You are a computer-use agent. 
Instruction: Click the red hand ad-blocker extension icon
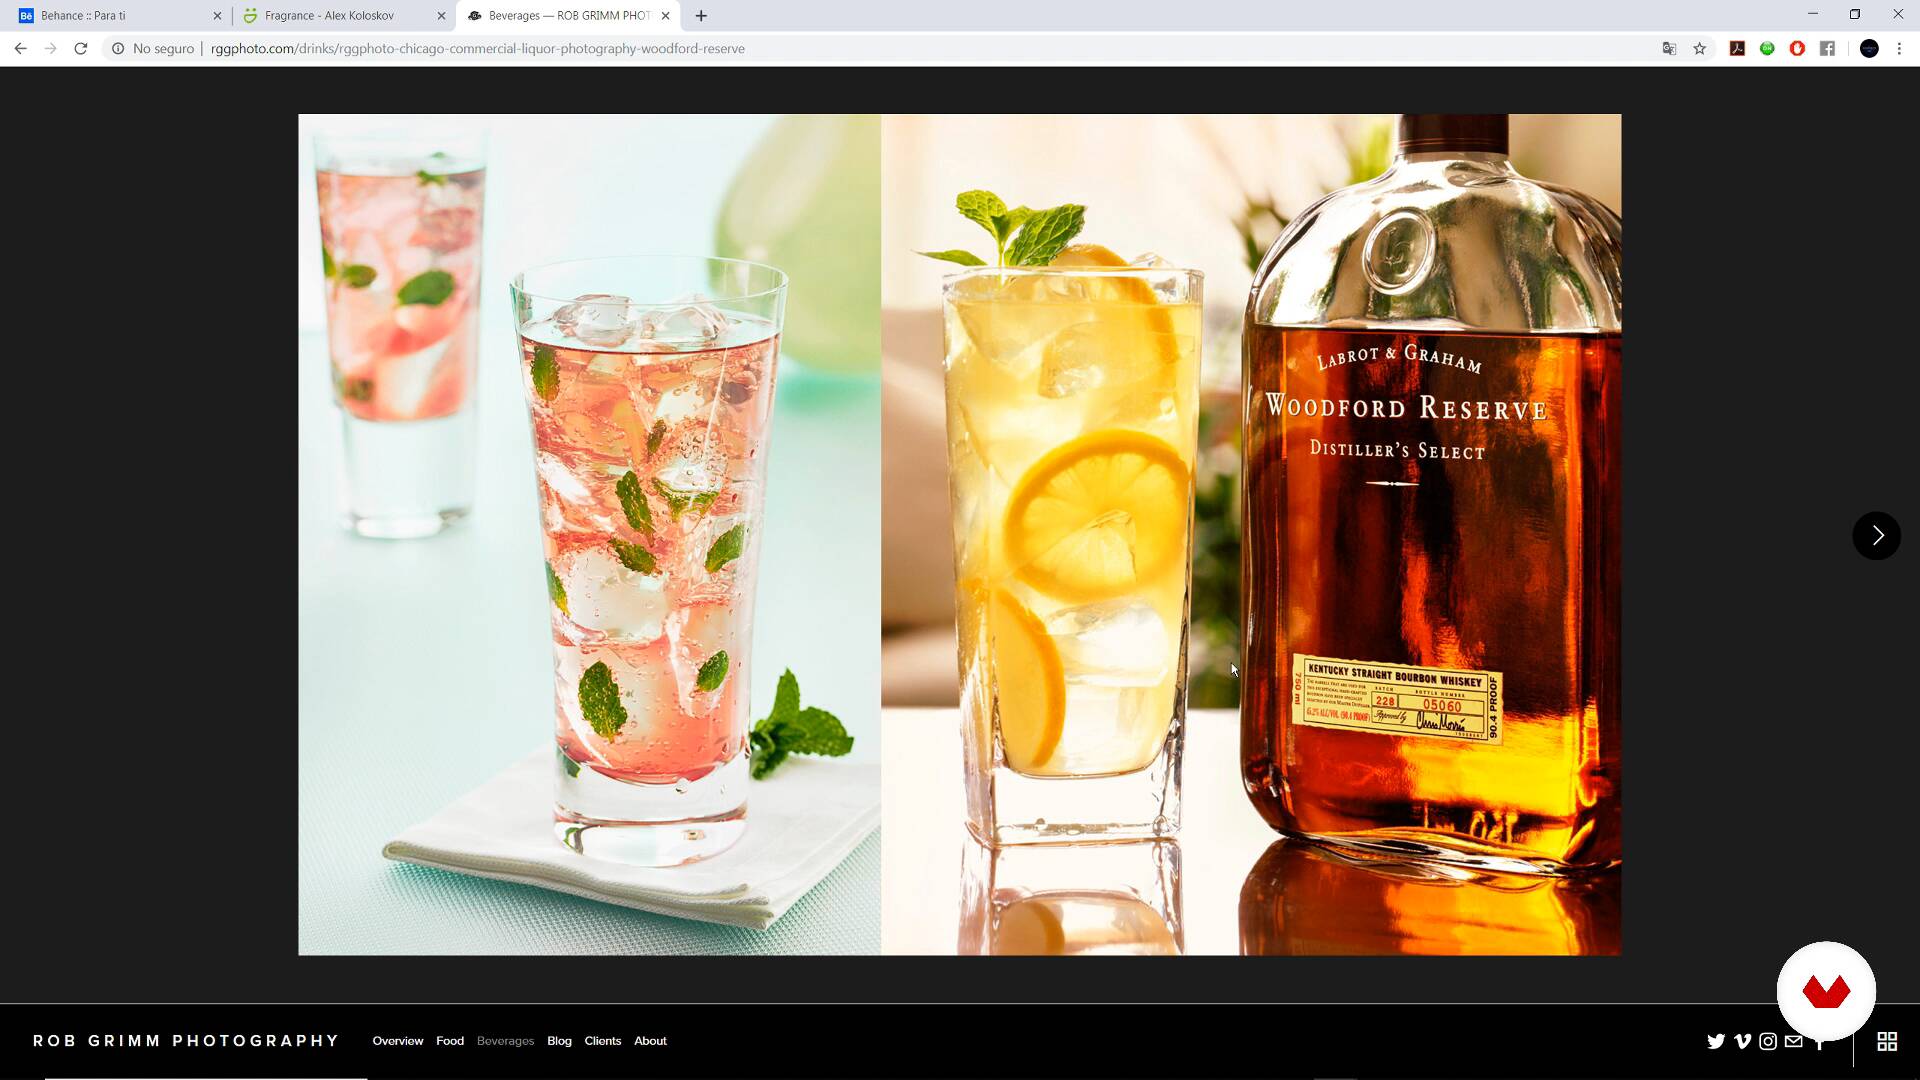1797,48
